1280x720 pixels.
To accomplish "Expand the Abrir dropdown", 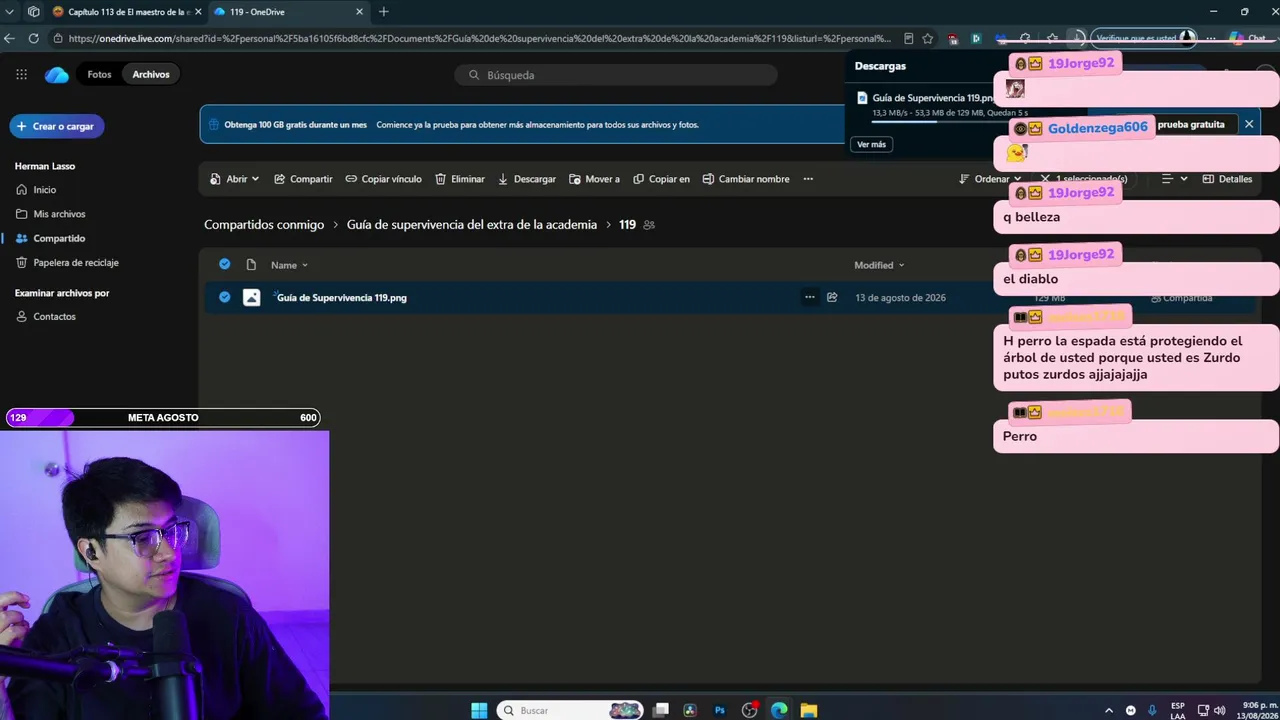I will tap(234, 179).
